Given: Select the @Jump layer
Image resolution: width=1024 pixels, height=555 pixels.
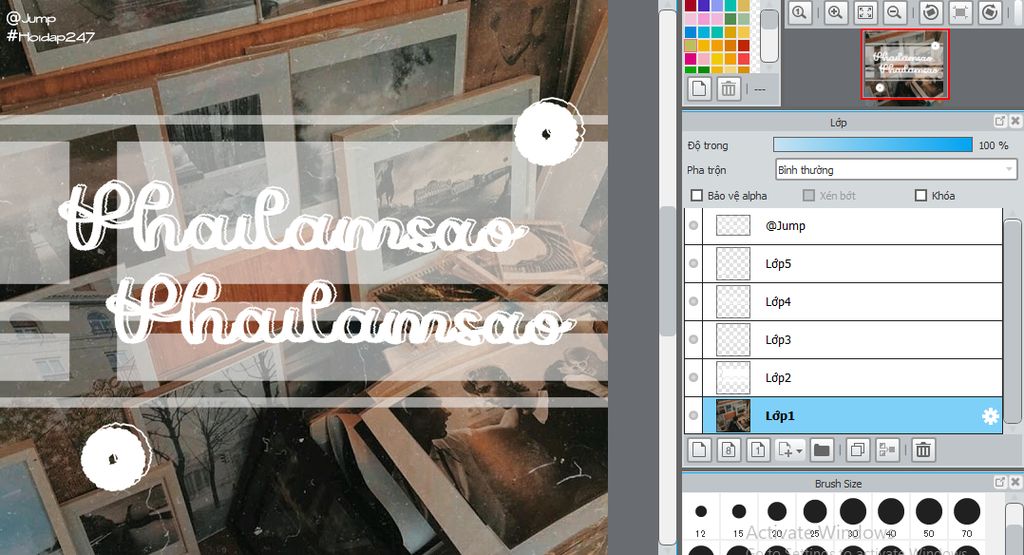Looking at the screenshot, I should tap(852, 226).
